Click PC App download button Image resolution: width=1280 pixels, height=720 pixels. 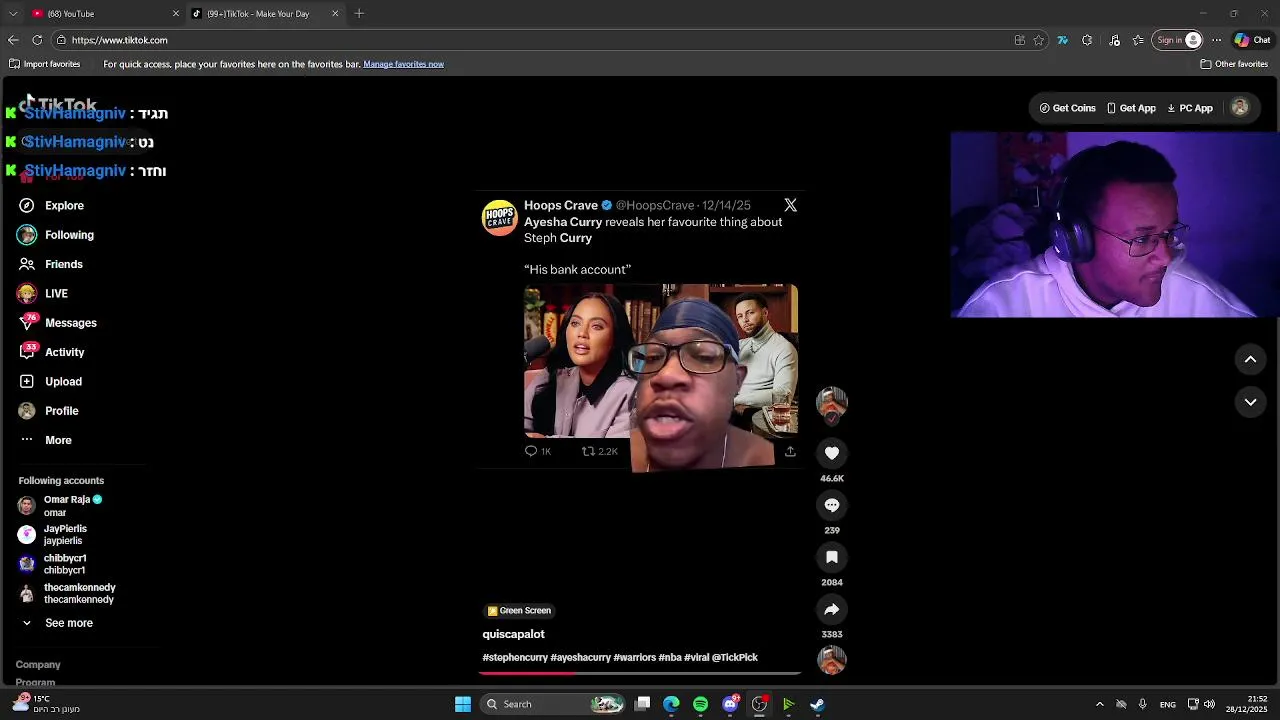[x=1190, y=108]
